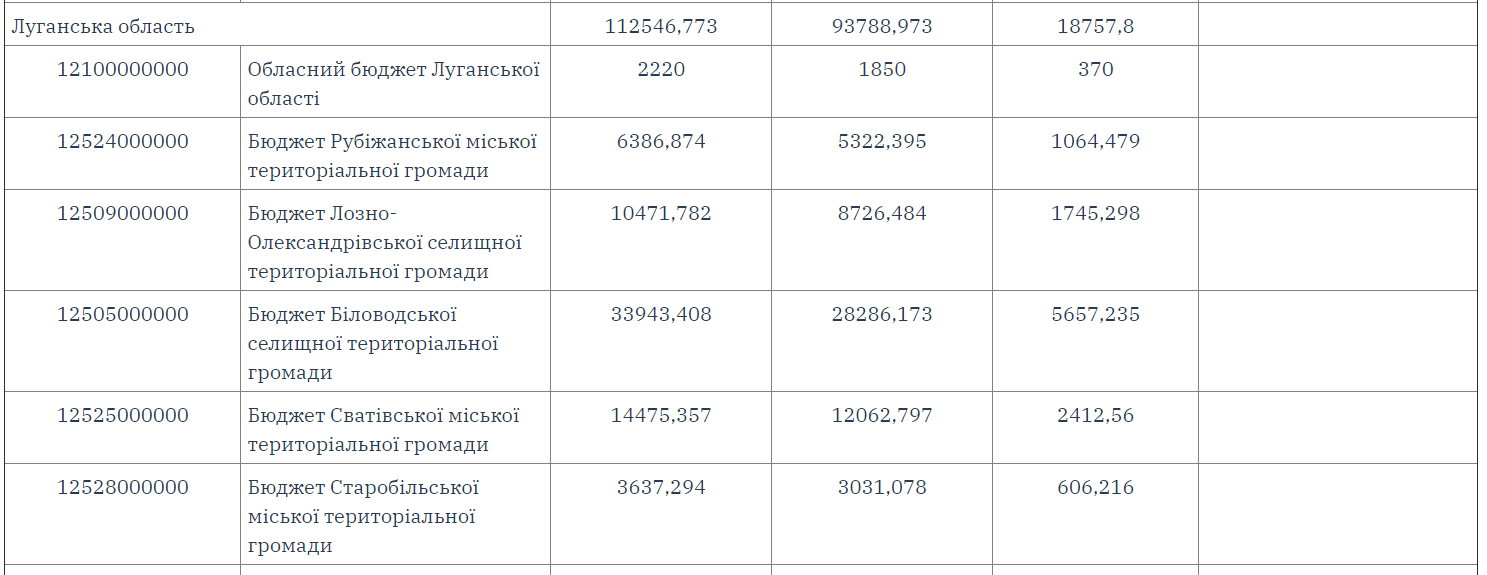Click the "Луганська область" row heading

[103, 27]
